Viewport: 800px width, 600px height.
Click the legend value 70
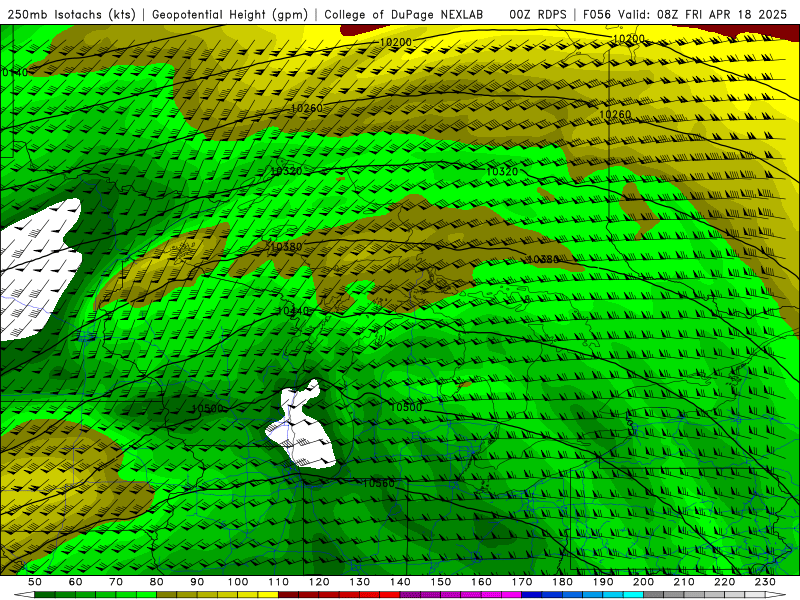[x=116, y=582]
